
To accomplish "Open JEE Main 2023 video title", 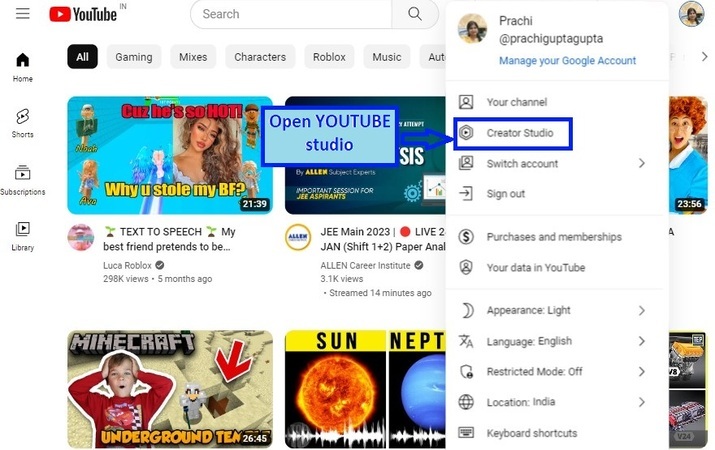I will coord(383,239).
